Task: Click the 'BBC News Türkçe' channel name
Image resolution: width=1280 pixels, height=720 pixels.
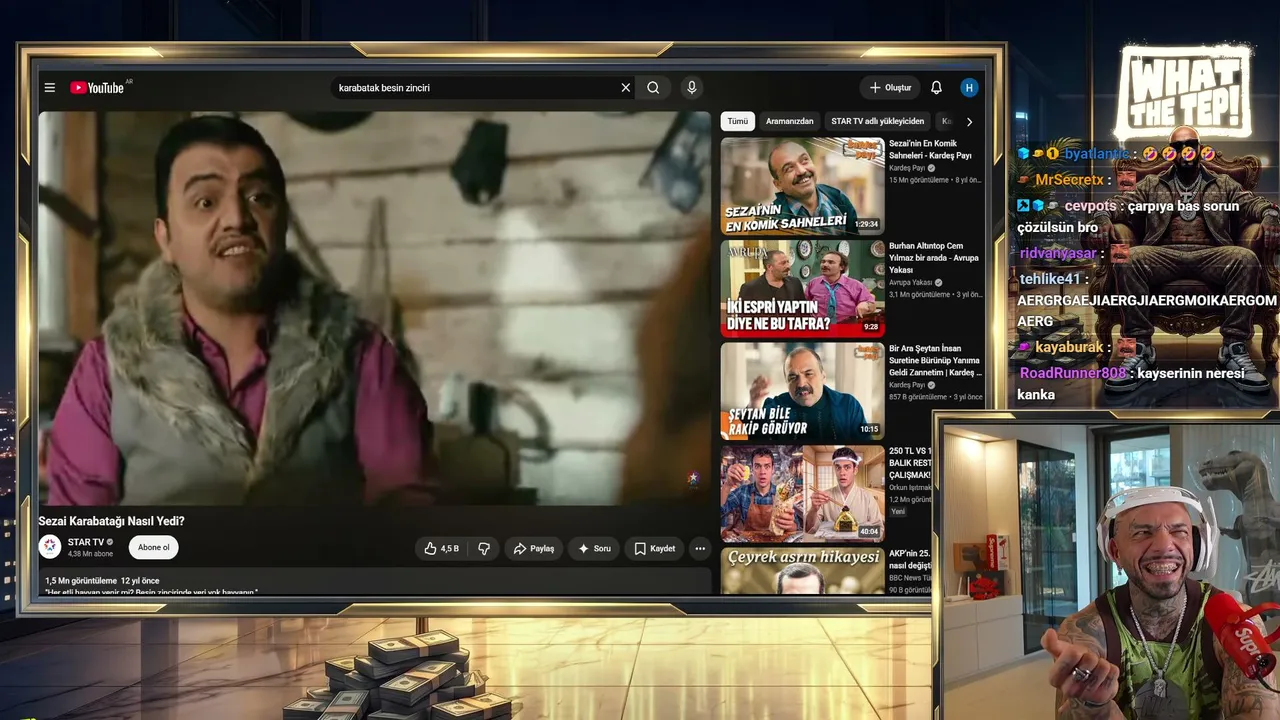Action: pos(910,578)
